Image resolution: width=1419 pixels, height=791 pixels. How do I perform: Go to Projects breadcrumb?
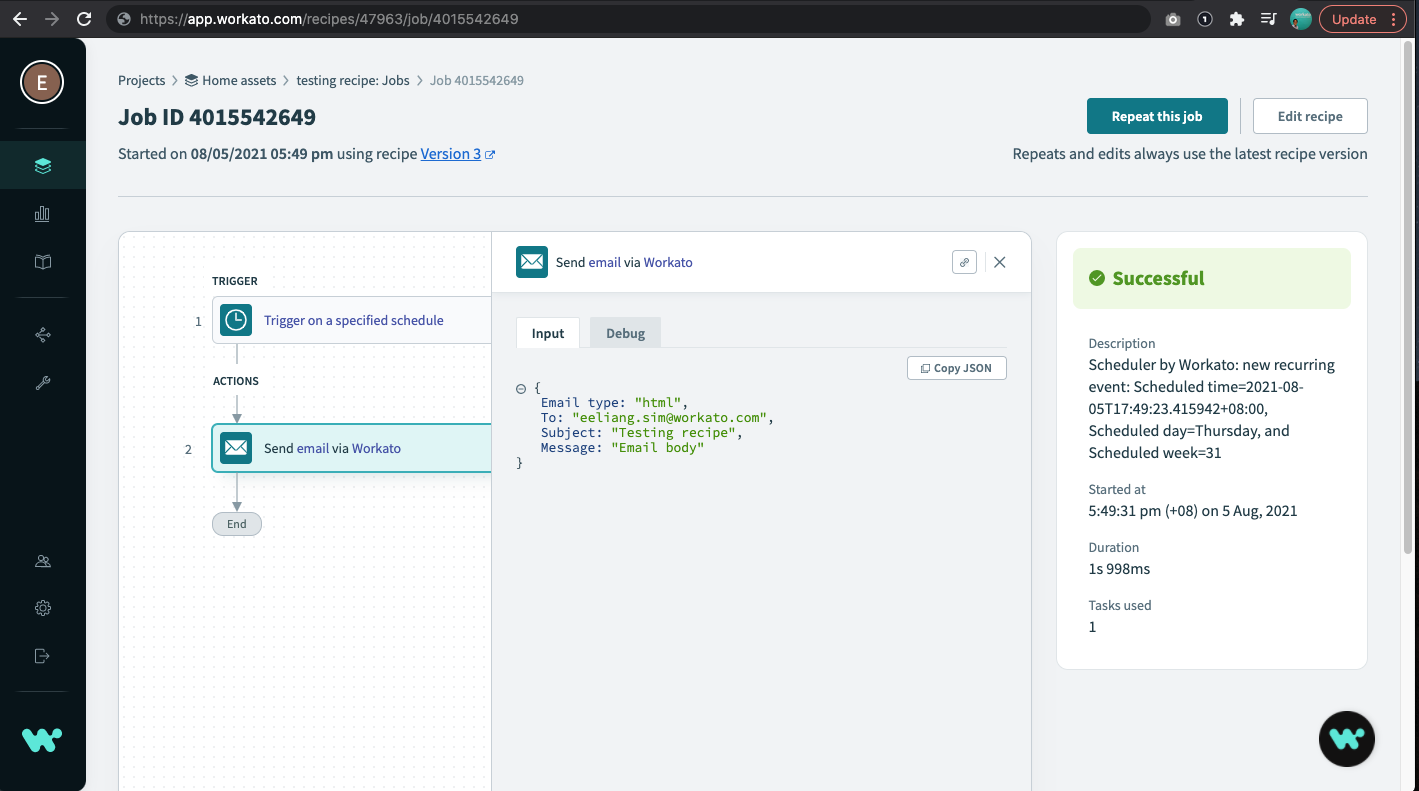142,80
